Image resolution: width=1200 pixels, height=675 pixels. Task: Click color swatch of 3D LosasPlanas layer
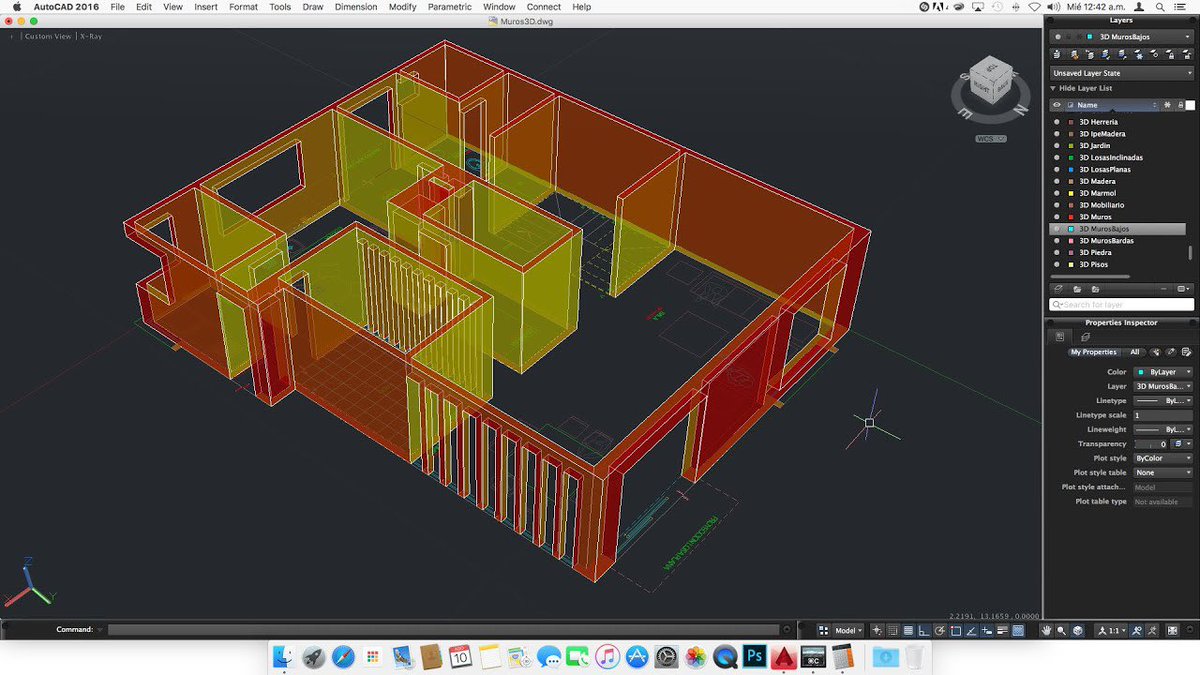(1071, 170)
